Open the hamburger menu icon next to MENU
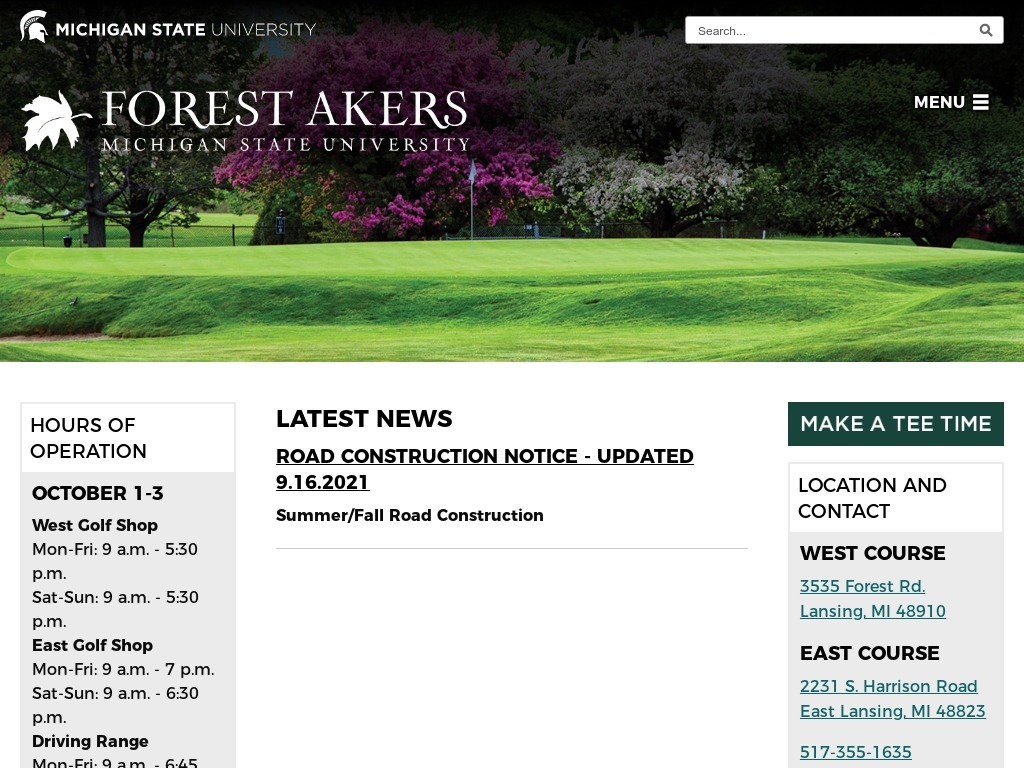Image resolution: width=1024 pixels, height=768 pixels. click(x=980, y=102)
